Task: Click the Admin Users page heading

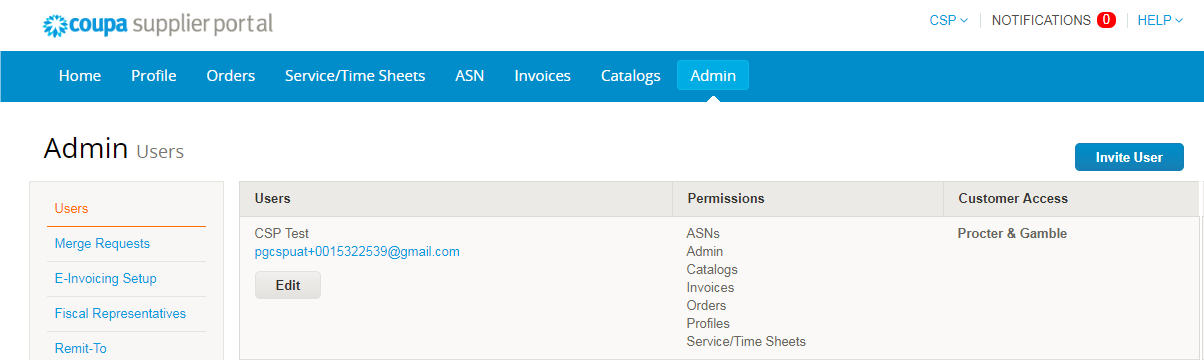Action: click(114, 150)
